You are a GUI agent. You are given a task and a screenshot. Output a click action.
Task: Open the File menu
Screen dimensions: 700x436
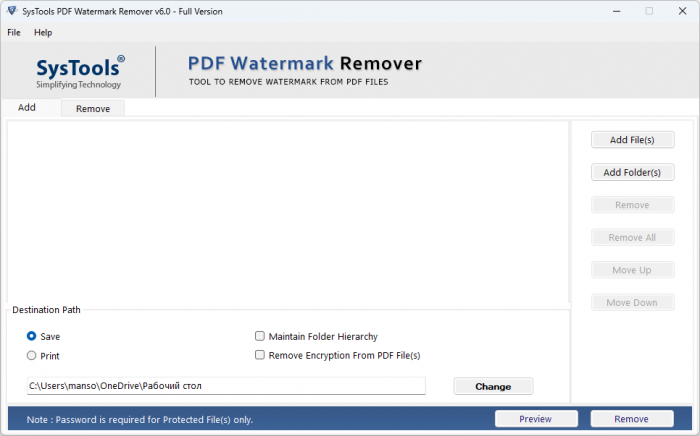14,33
